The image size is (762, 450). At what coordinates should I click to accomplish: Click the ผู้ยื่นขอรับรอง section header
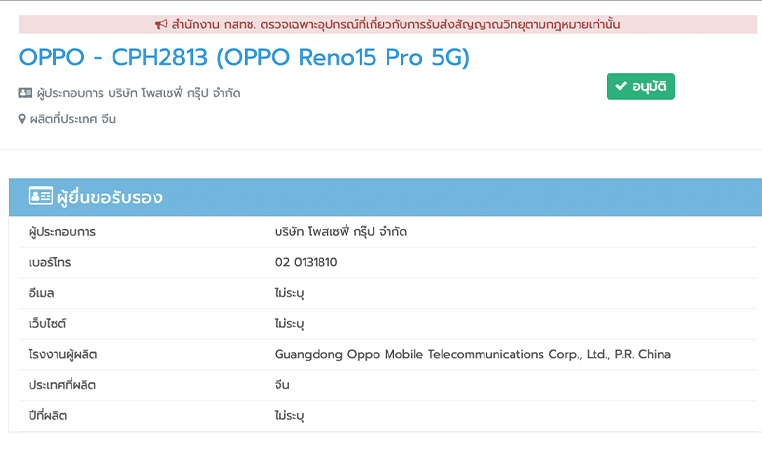click(385, 197)
